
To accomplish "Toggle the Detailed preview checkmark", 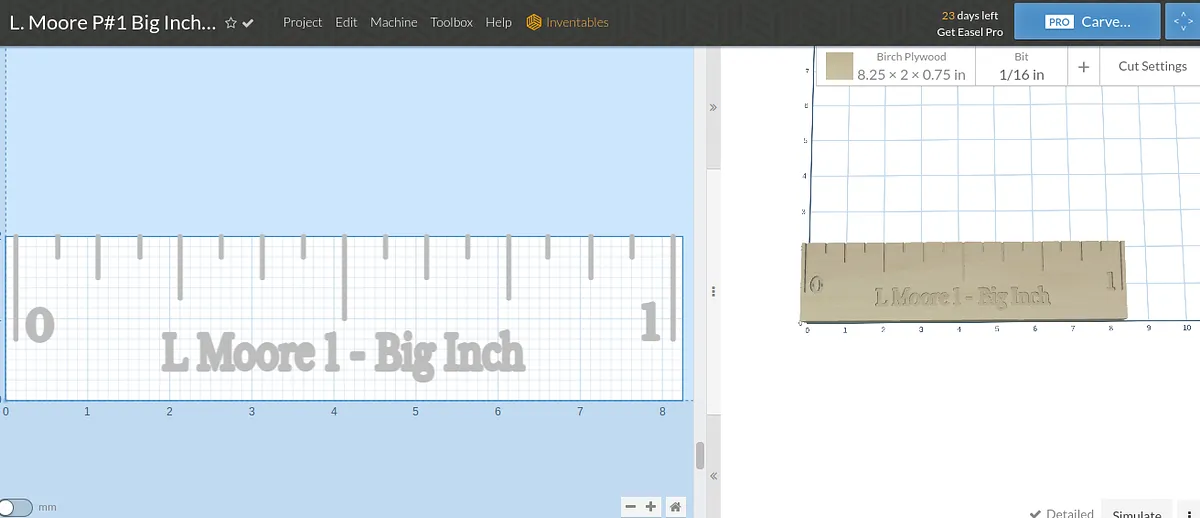I will click(x=1035, y=513).
